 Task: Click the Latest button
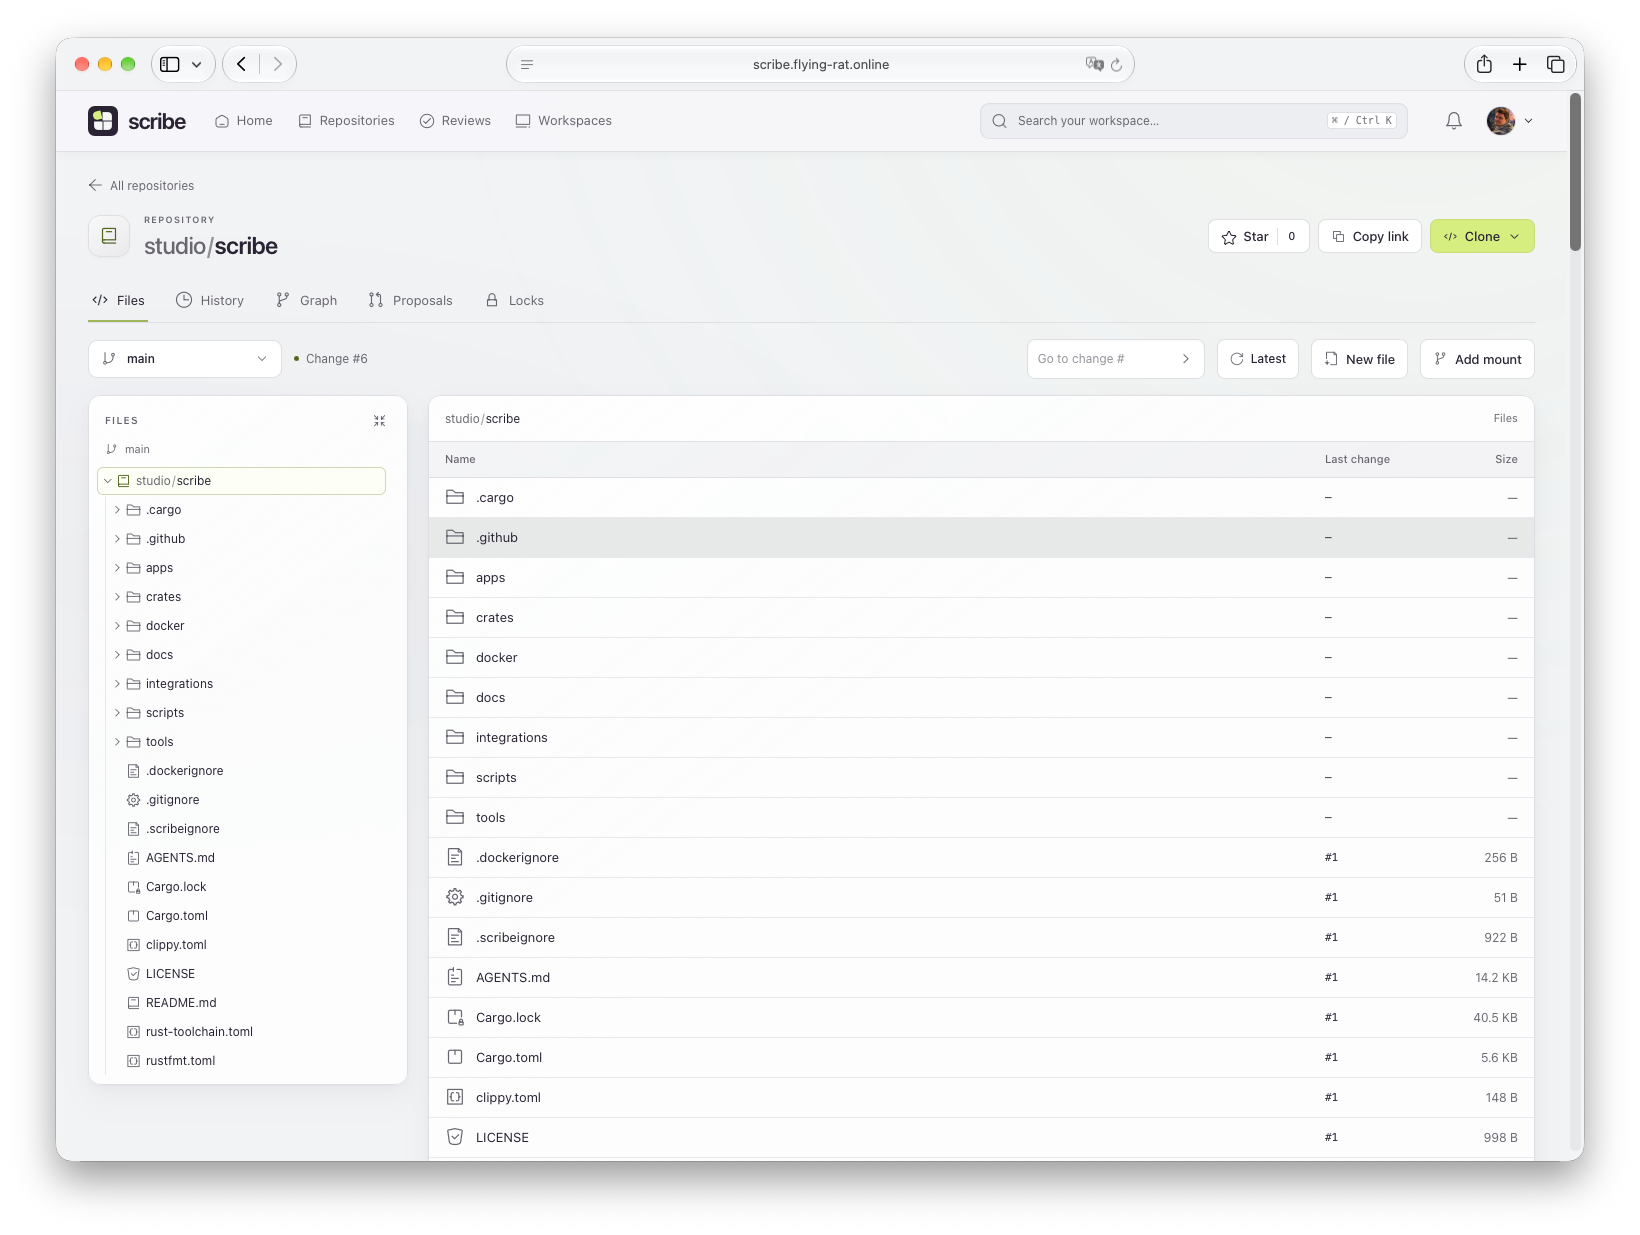click(x=1258, y=359)
